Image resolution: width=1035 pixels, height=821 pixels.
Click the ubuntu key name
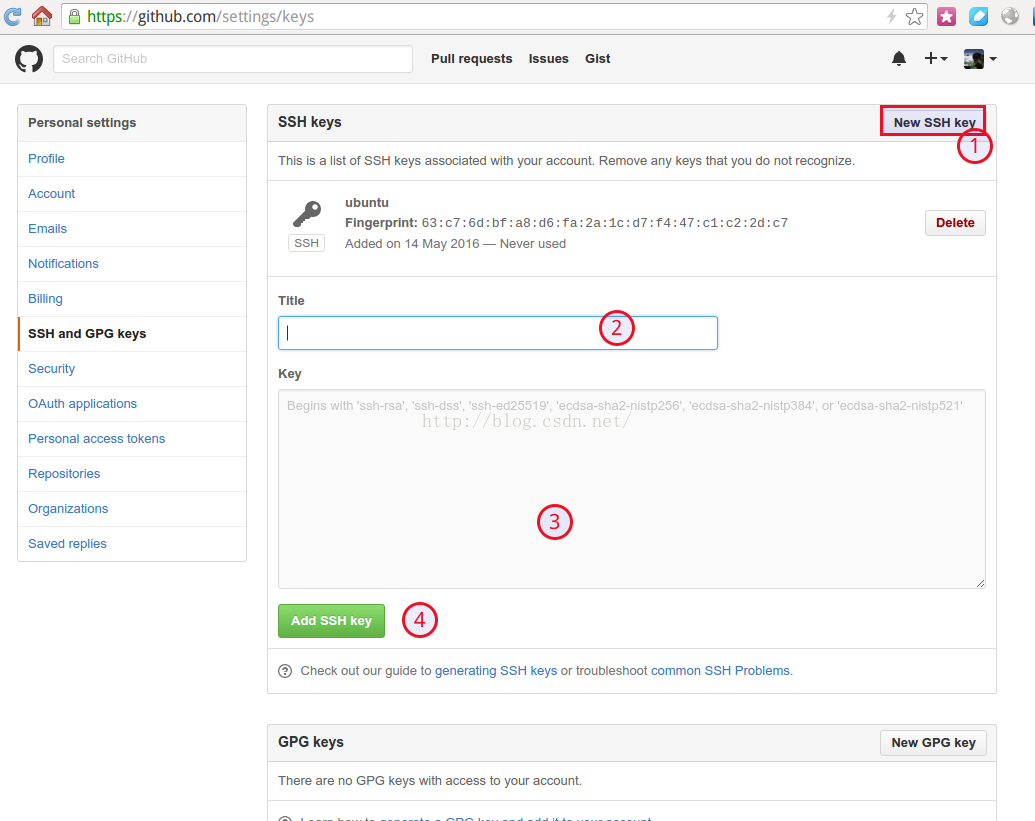367,203
